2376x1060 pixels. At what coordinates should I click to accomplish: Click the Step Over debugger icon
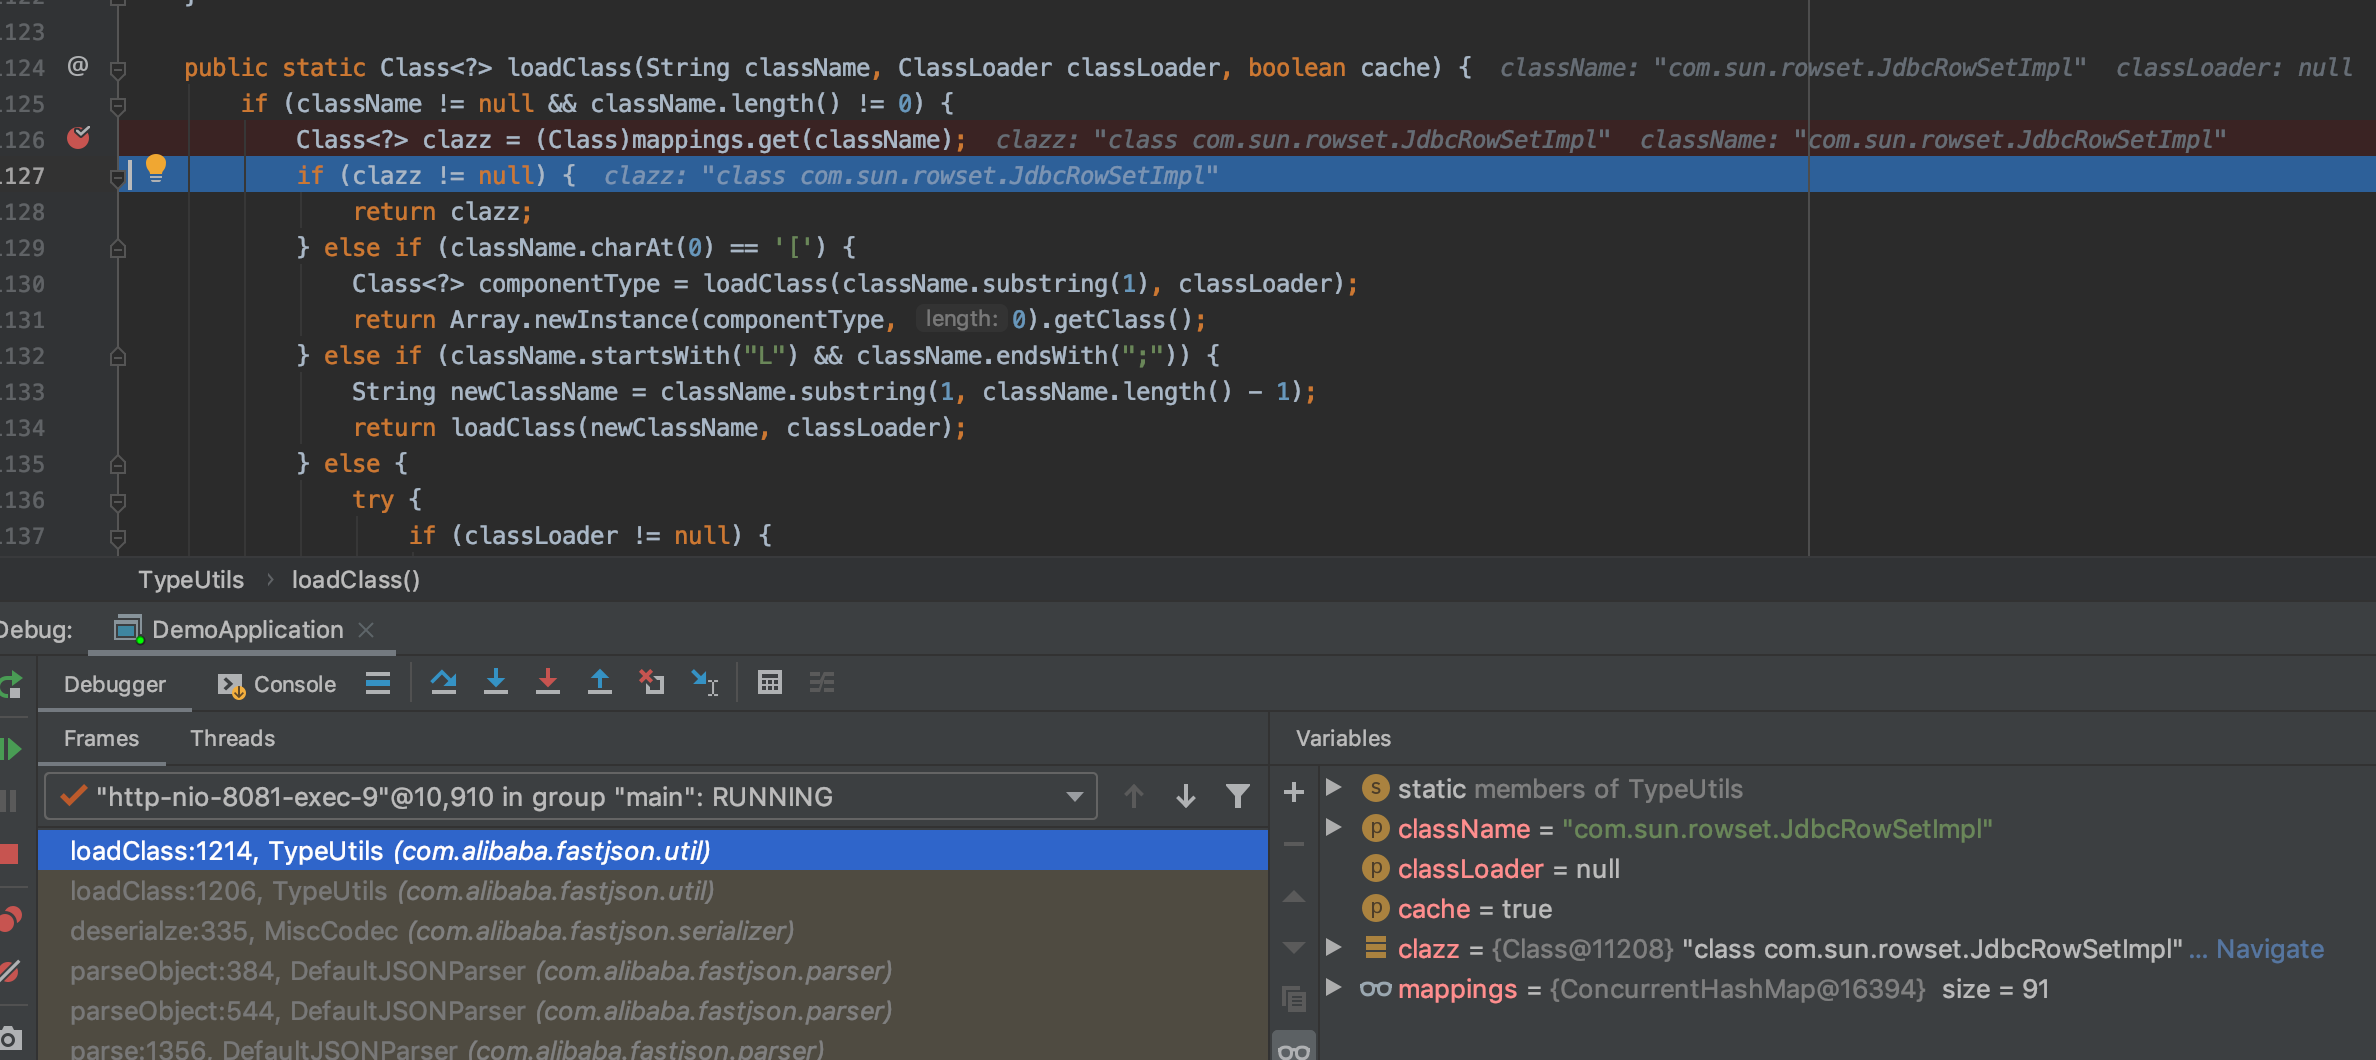[443, 683]
